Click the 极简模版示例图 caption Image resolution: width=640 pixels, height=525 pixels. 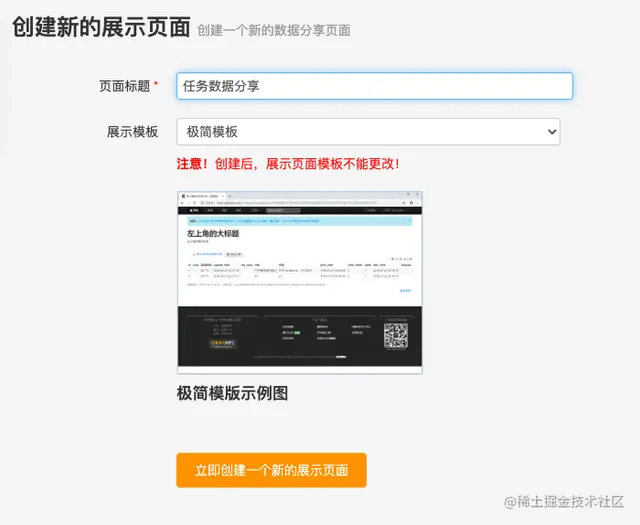(x=233, y=393)
